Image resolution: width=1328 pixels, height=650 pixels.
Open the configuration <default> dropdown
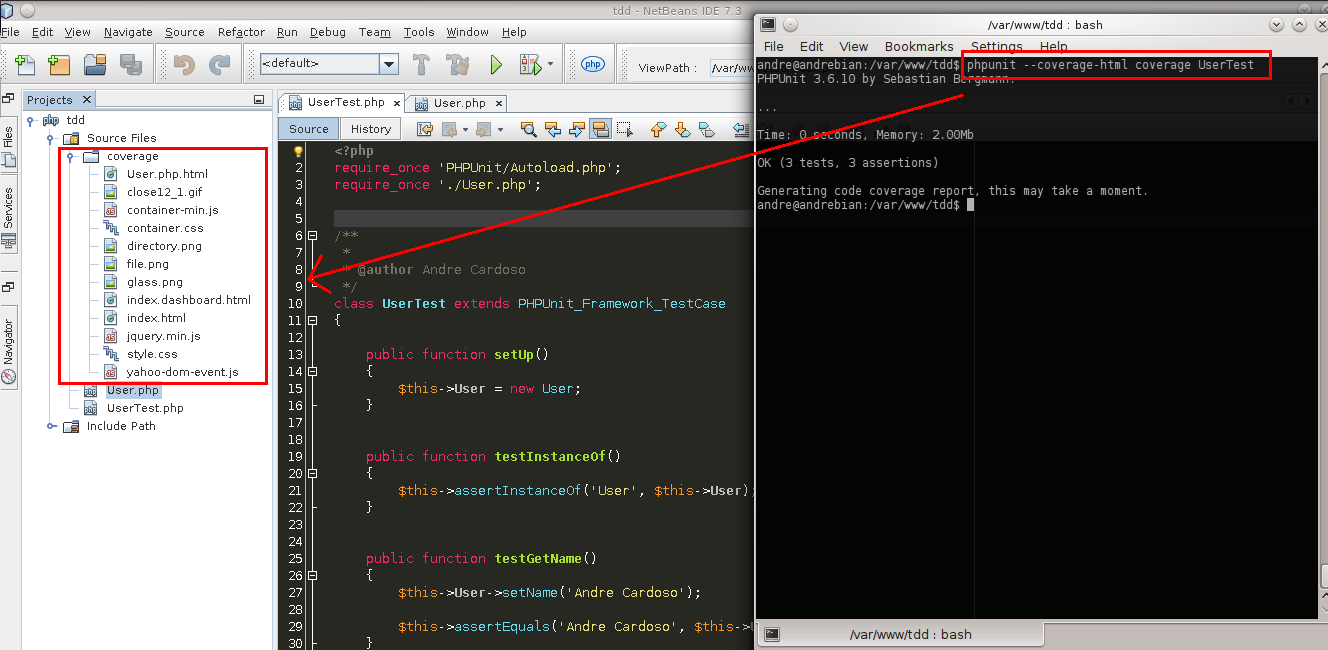(389, 64)
